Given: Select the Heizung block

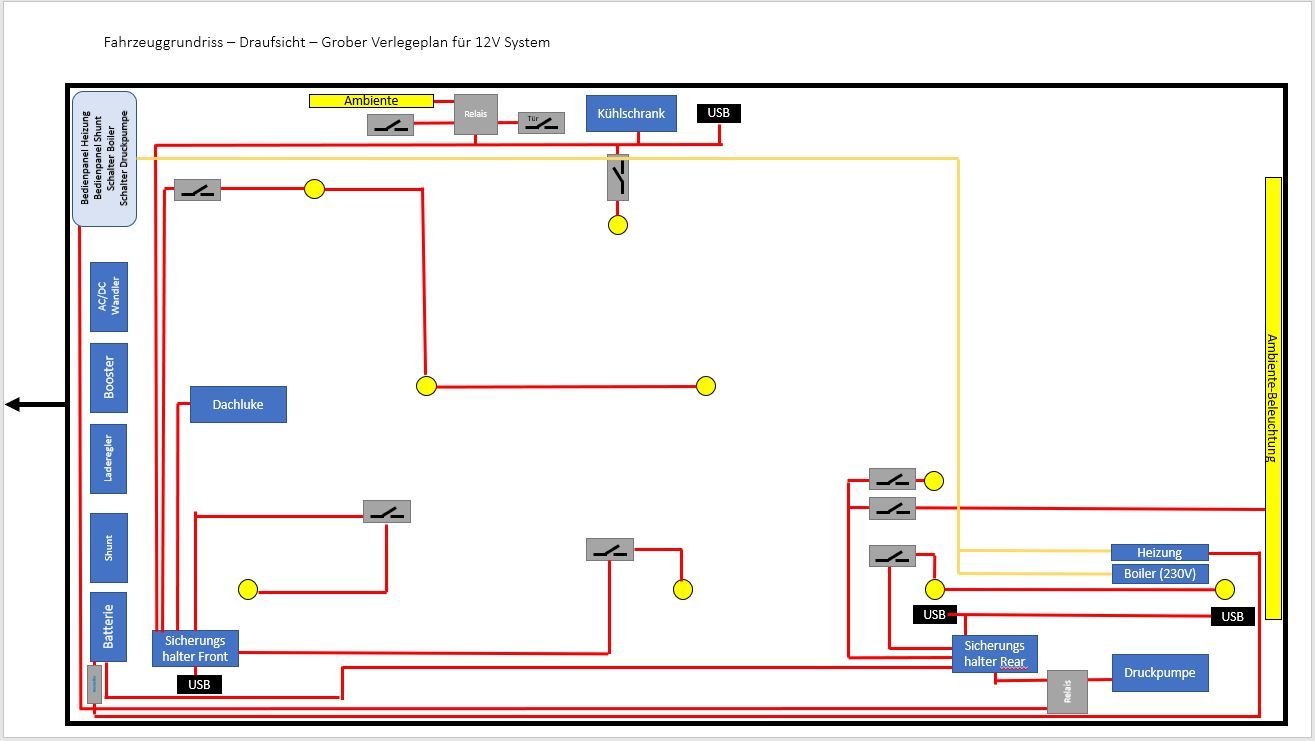Looking at the screenshot, I should point(1160,553).
